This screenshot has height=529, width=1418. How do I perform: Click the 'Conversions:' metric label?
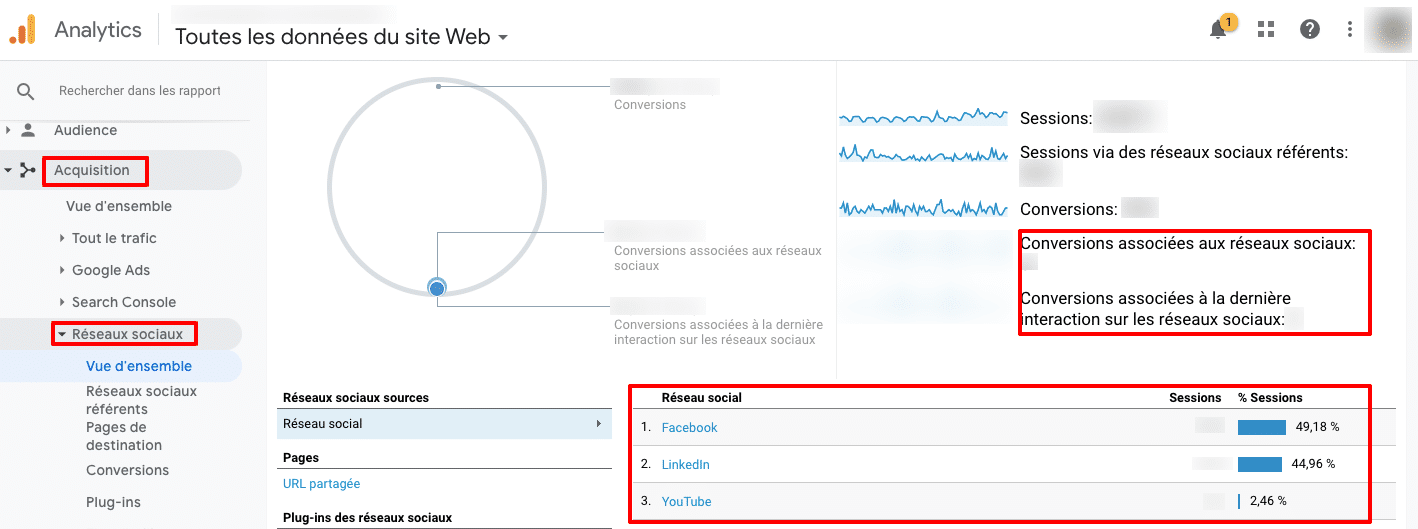click(x=1068, y=210)
